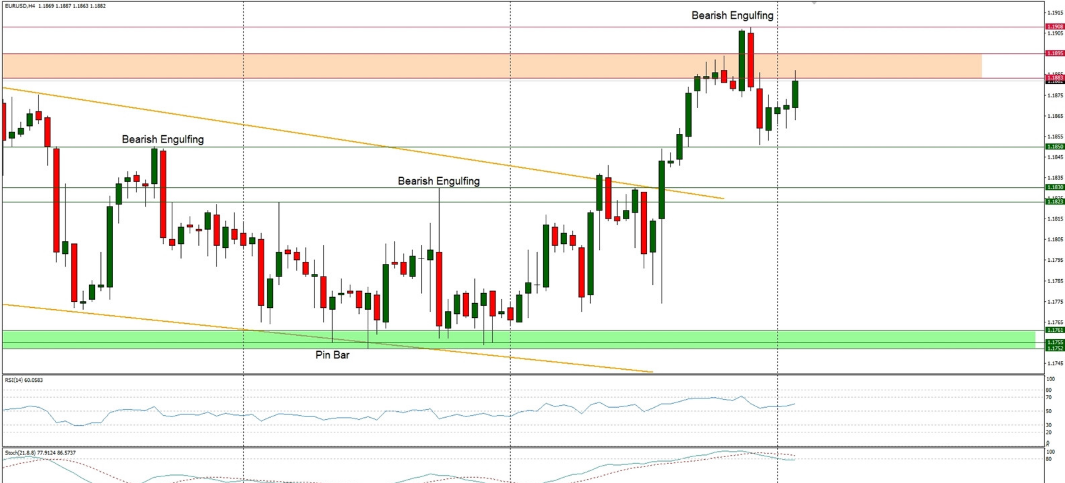Viewport: 1065px width, 483px height.
Task: Click the RSI(14) indicator label
Action: pyautogui.click(x=27, y=382)
